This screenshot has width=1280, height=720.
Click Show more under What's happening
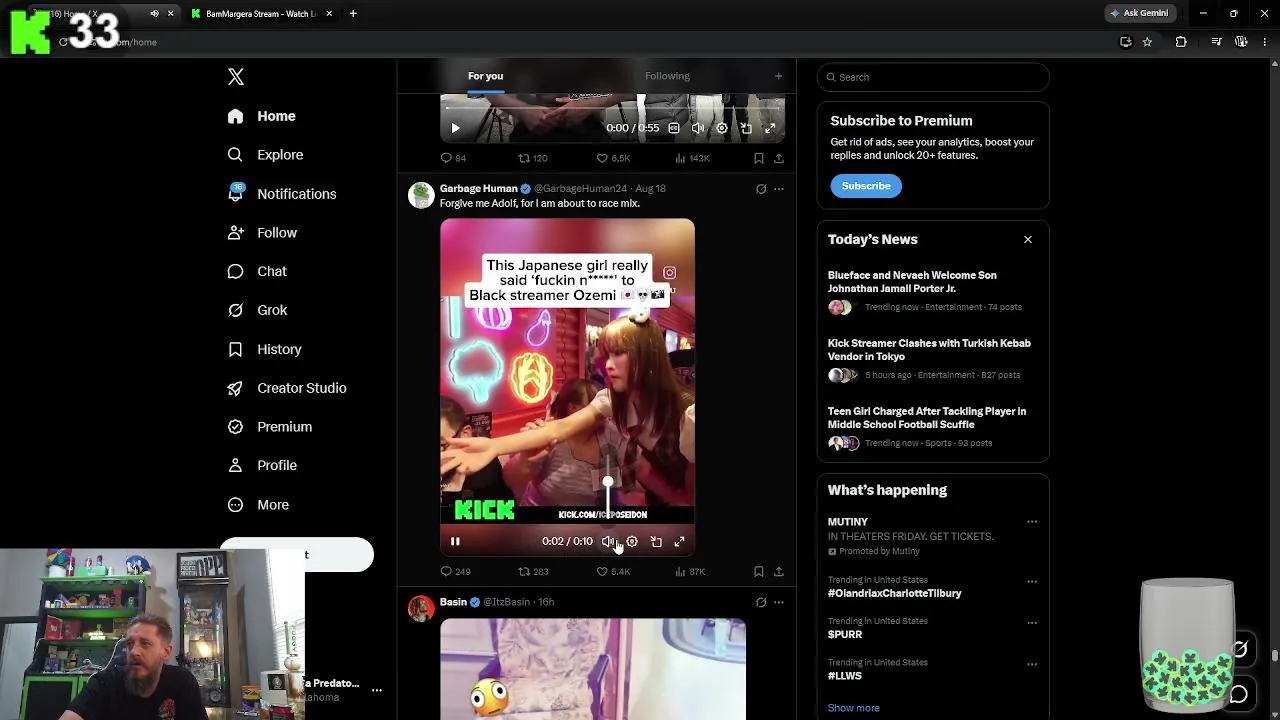point(854,708)
